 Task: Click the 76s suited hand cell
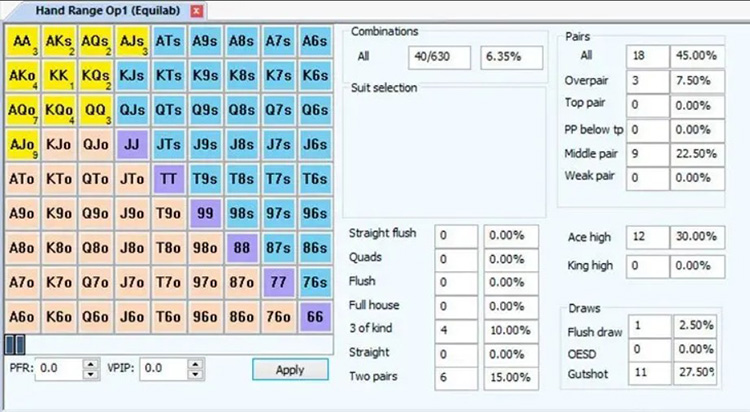pos(315,282)
